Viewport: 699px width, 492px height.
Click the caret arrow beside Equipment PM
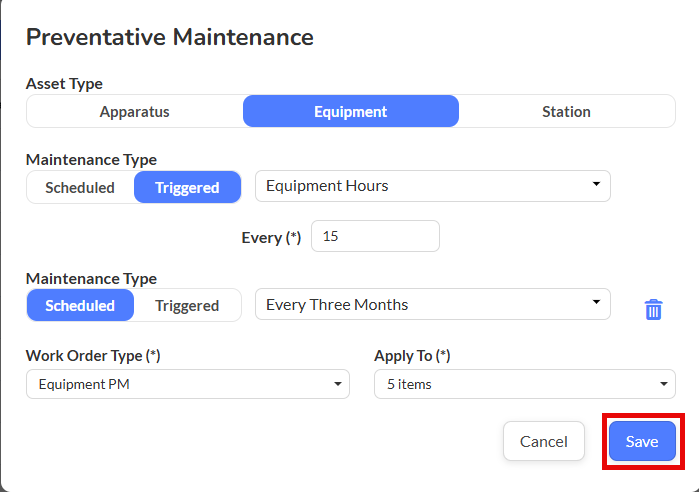[x=338, y=384]
